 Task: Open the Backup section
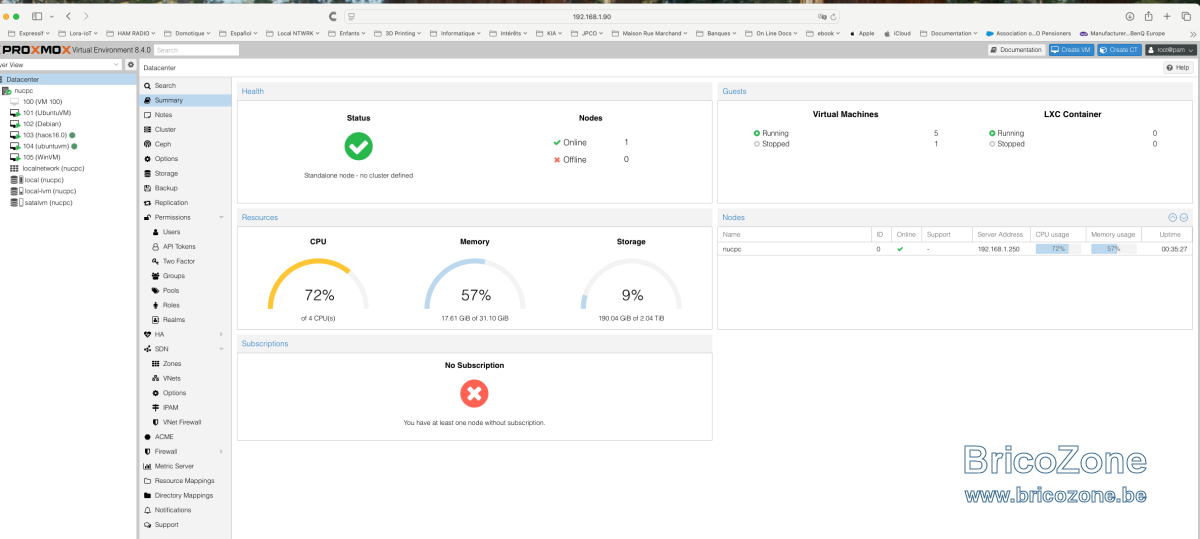(x=184, y=188)
